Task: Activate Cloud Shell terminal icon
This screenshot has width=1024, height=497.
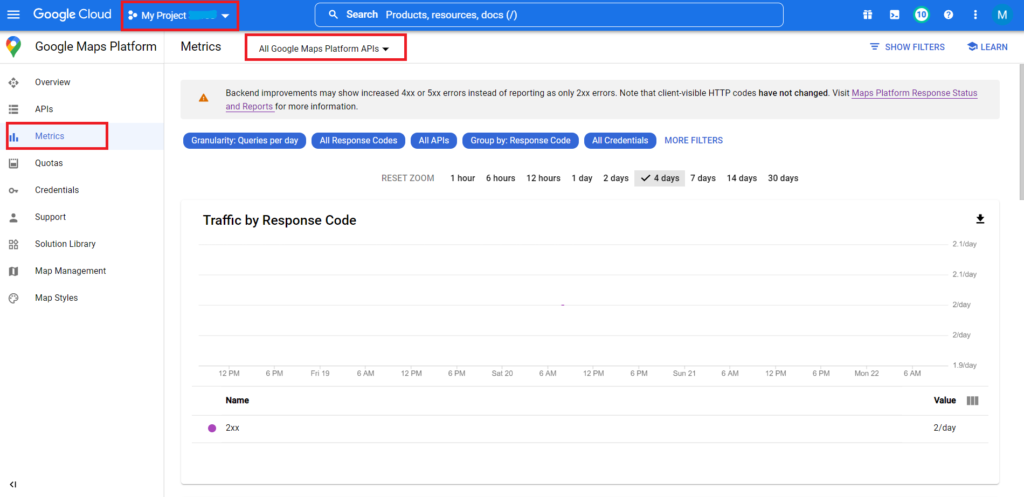Action: point(895,14)
